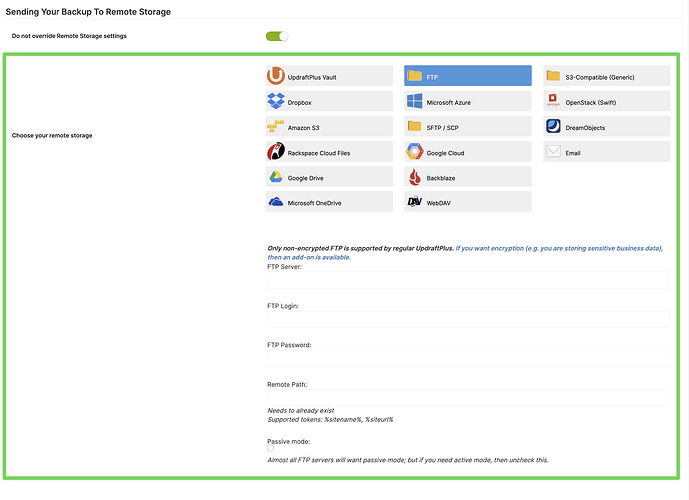Viewport: 689px width, 500px height.
Task: Click the 'Only non-encrypted FTP' notice text
Action: tap(360, 248)
